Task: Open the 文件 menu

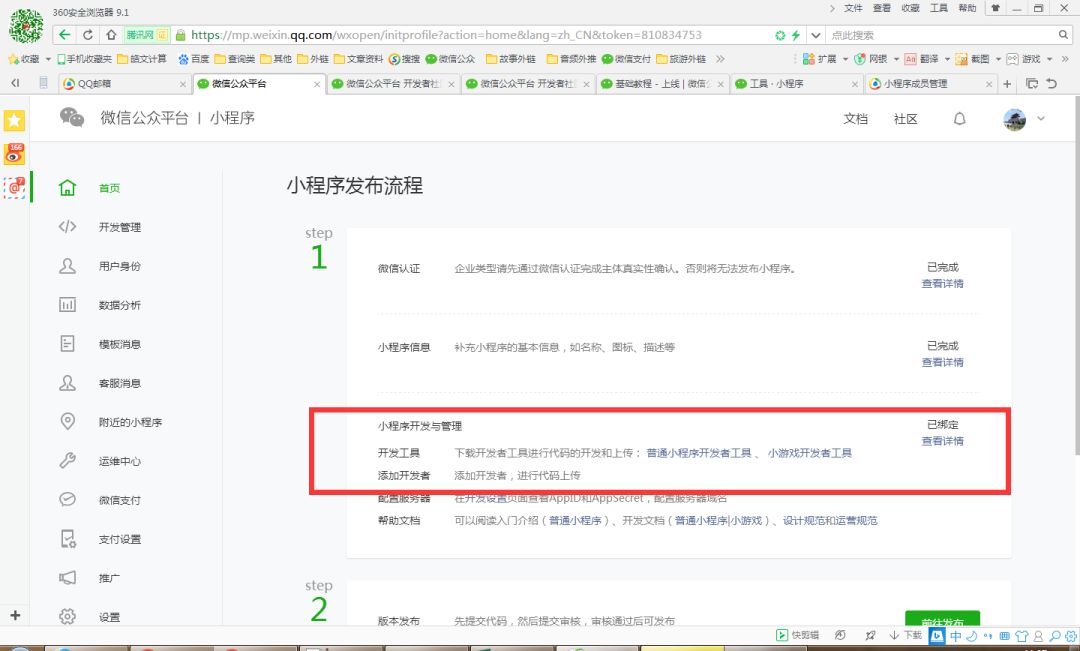Action: [853, 8]
